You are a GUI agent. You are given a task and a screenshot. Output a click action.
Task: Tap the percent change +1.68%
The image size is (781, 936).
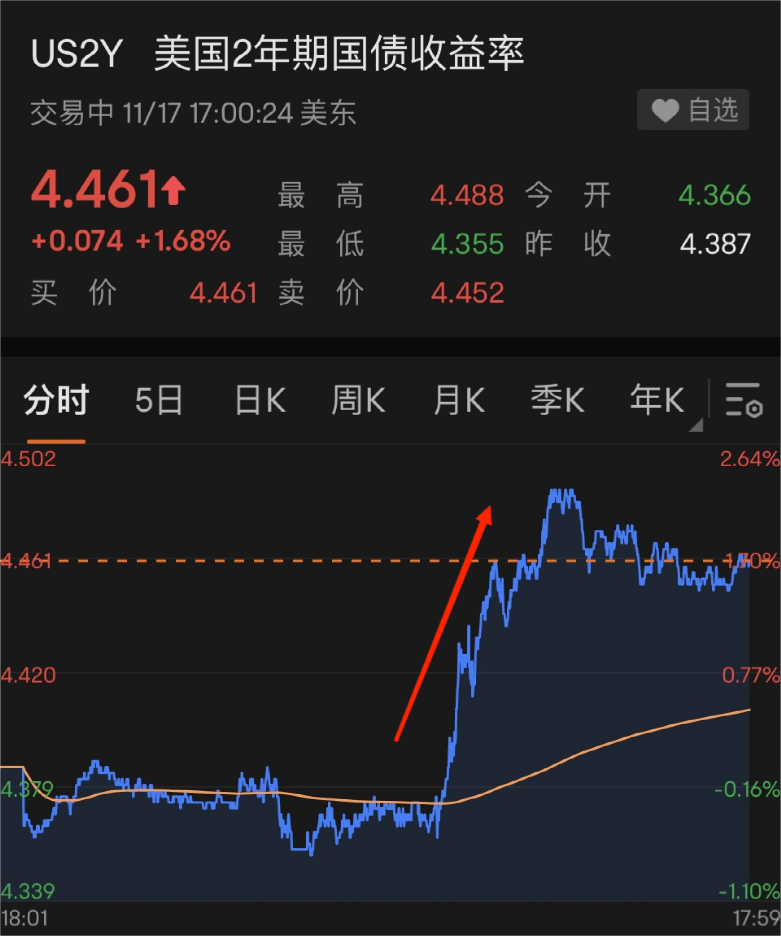[183, 241]
